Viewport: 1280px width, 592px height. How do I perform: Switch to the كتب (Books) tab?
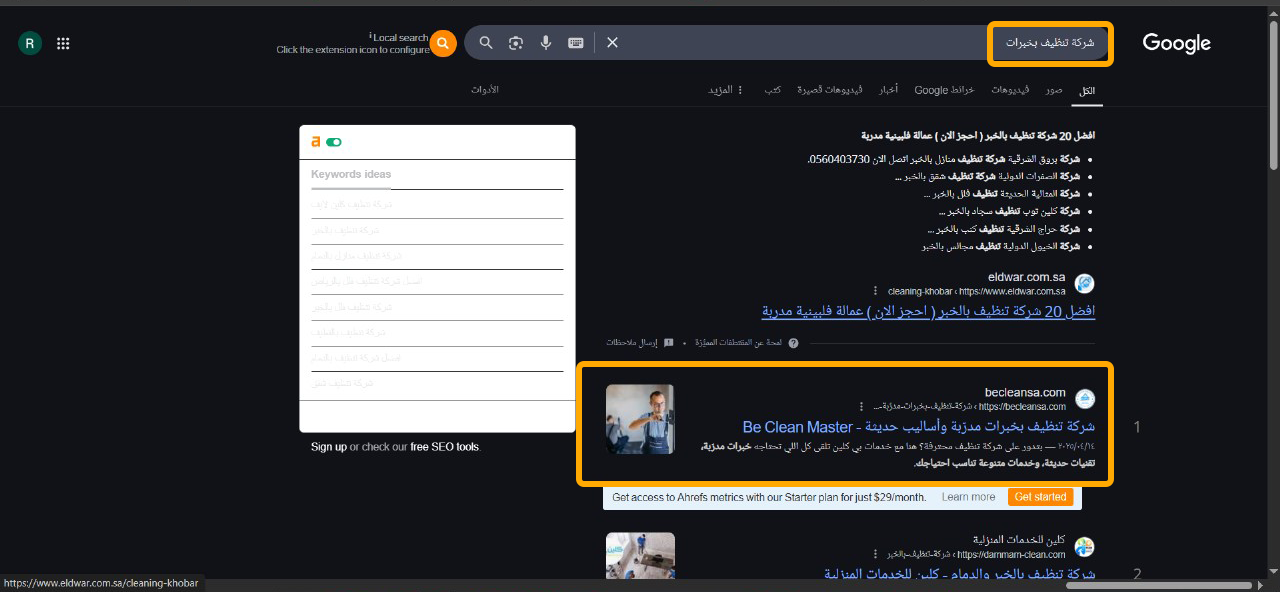point(773,90)
